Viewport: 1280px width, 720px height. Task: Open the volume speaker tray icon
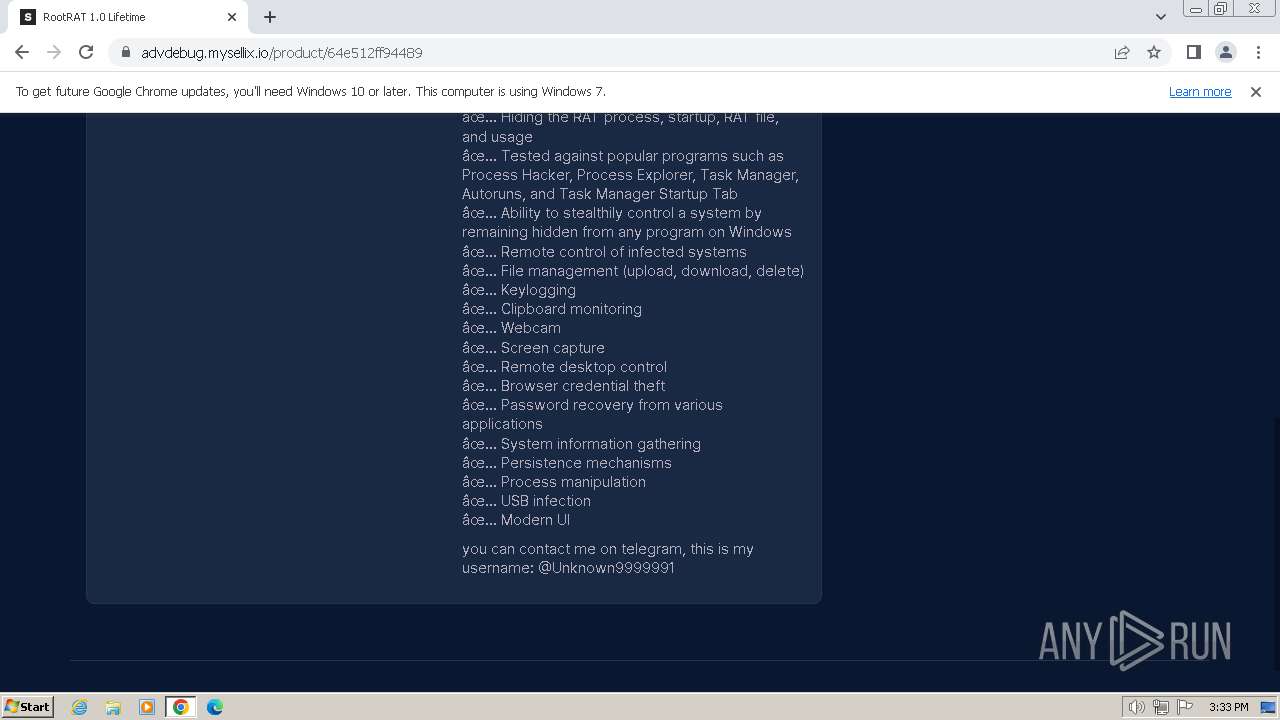point(1137,707)
